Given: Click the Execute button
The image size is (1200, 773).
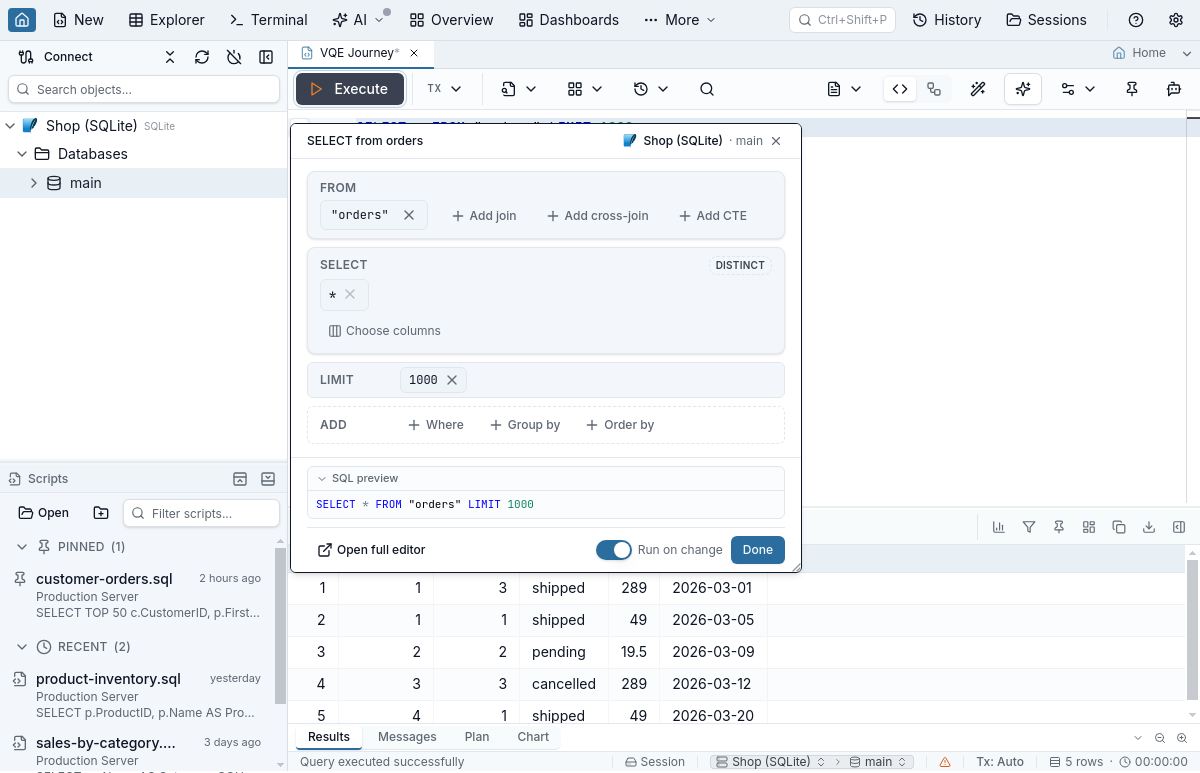Looking at the screenshot, I should coord(350,89).
